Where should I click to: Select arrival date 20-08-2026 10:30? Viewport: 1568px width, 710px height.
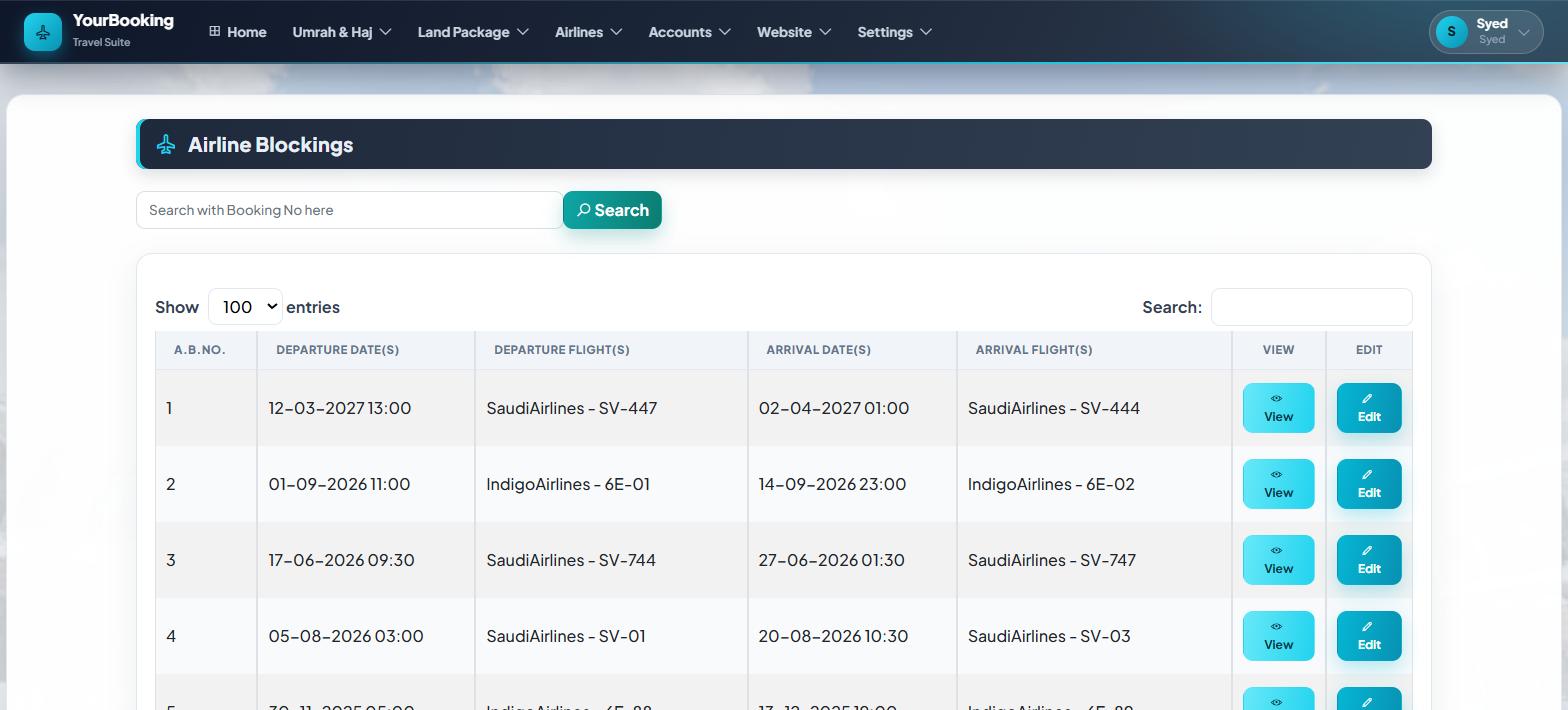(833, 636)
